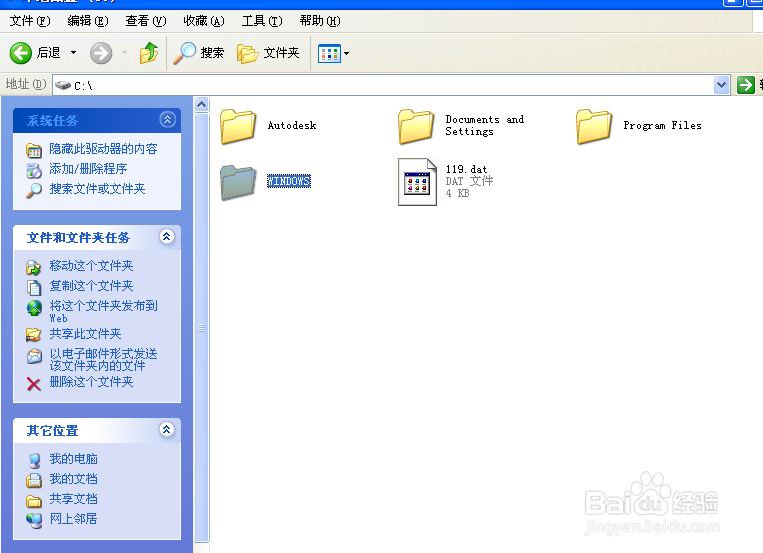The height and width of the screenshot is (553, 763).
Task: Click the red X delete icon
Action: coord(34,385)
